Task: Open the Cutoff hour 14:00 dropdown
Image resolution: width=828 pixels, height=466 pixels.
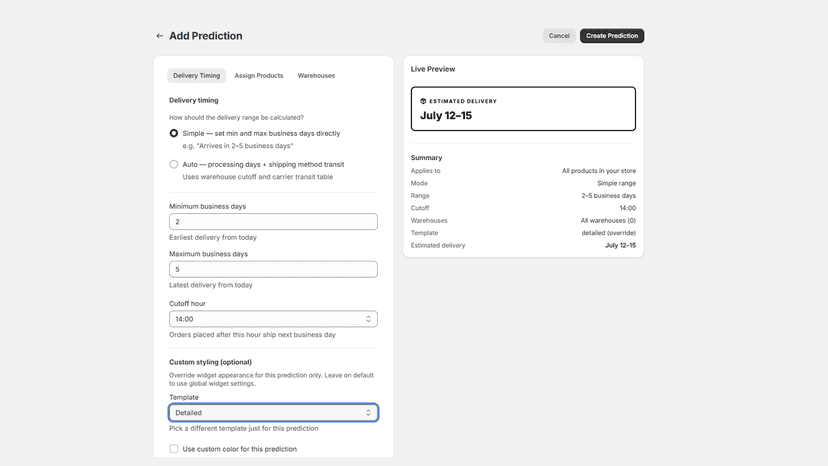Action: coord(273,319)
